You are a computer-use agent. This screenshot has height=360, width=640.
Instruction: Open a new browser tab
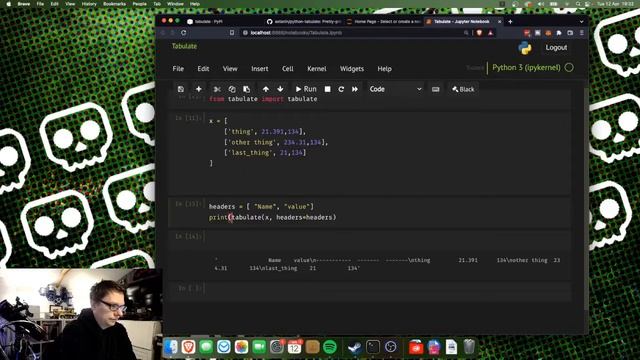tap(510, 22)
